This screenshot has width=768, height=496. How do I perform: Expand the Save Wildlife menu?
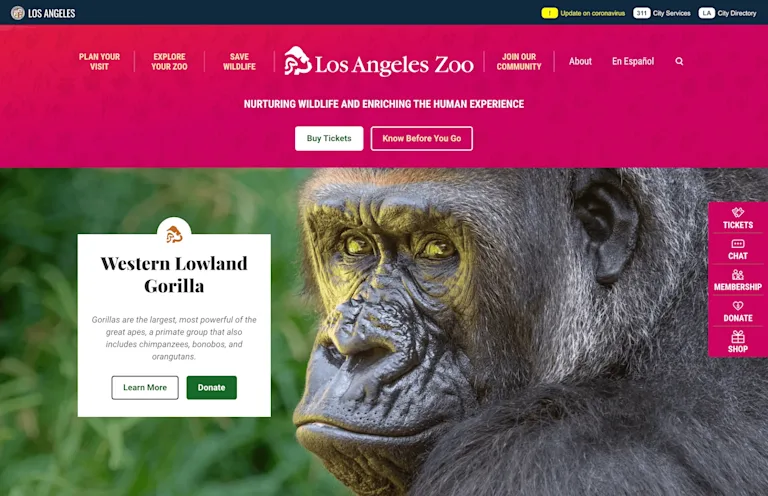point(240,62)
